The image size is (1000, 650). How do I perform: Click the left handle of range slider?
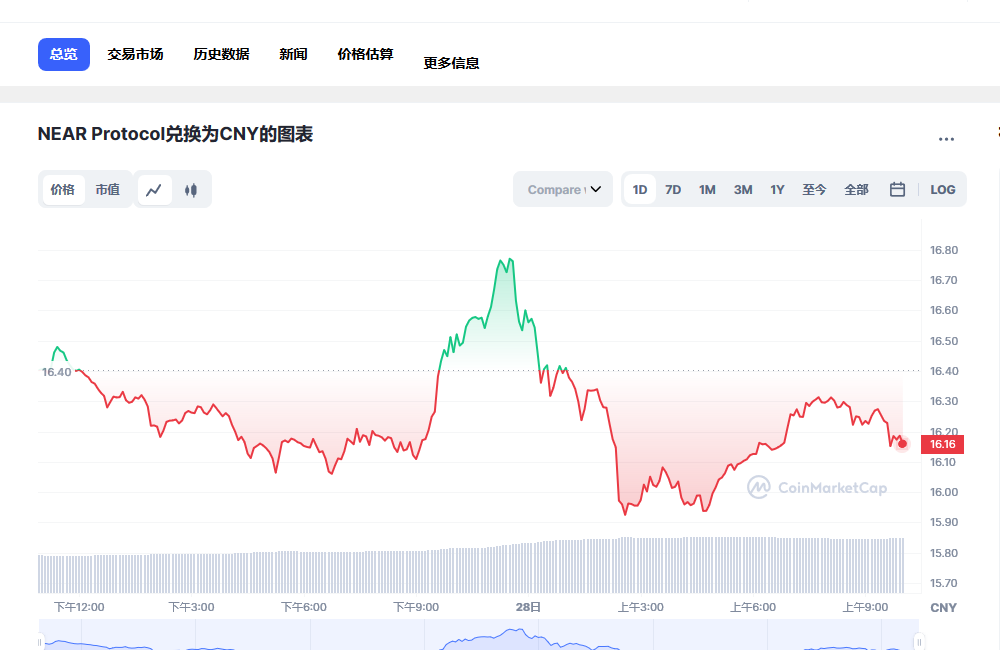[40, 641]
